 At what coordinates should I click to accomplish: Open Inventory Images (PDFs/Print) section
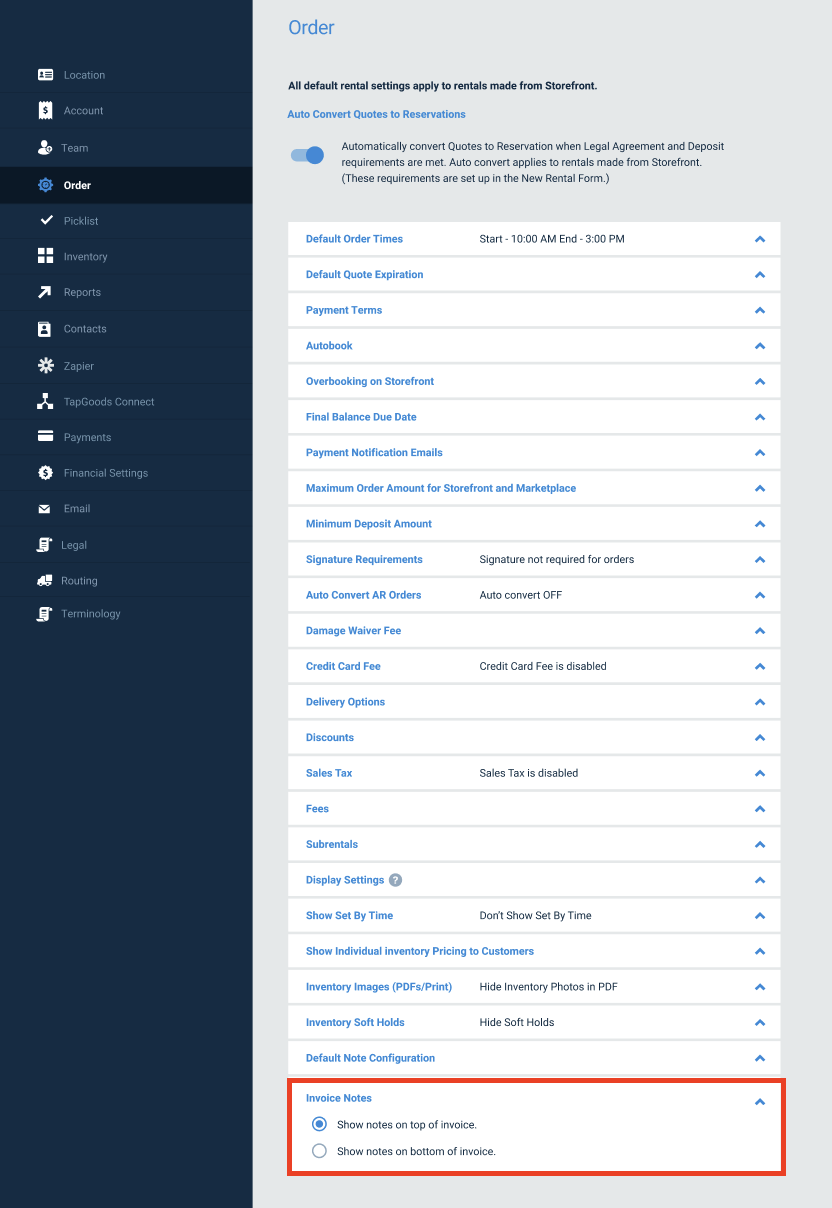pyautogui.click(x=534, y=987)
